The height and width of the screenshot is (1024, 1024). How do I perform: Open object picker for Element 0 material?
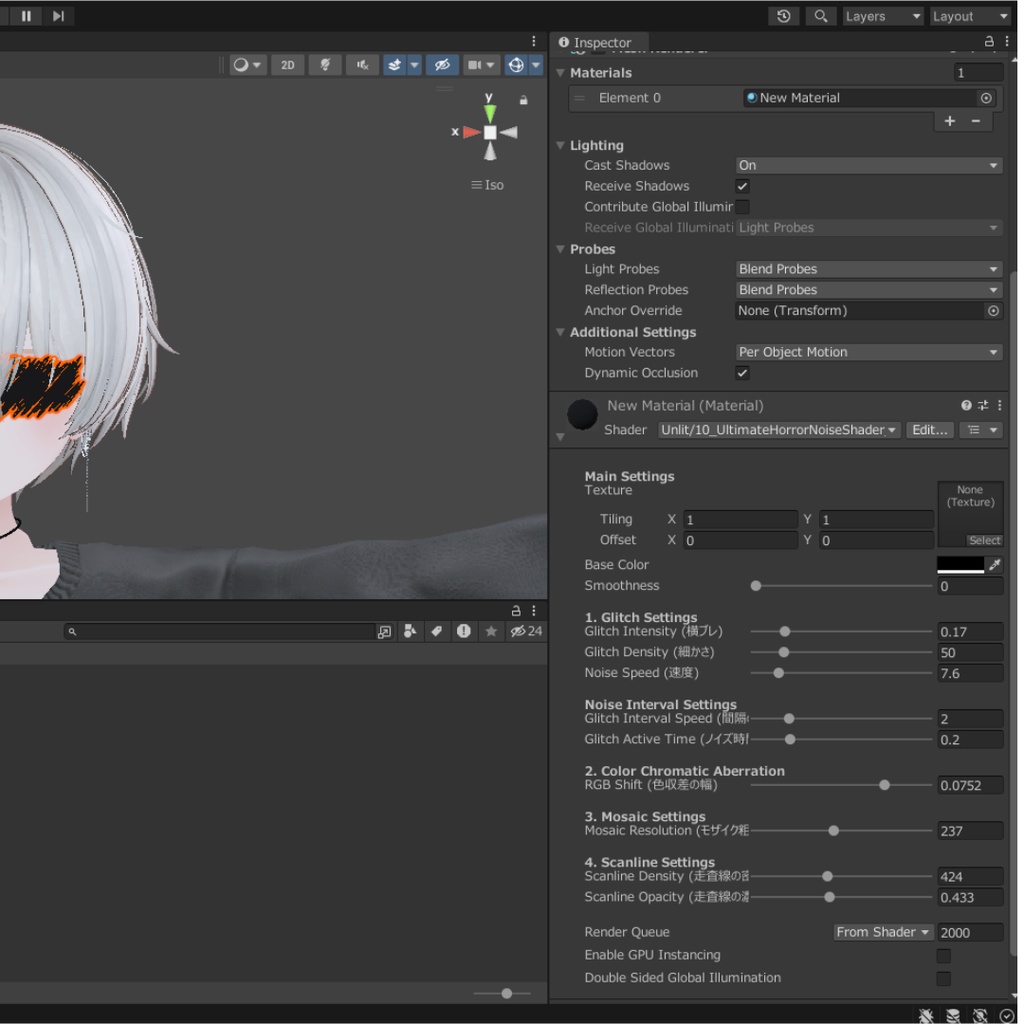click(985, 98)
